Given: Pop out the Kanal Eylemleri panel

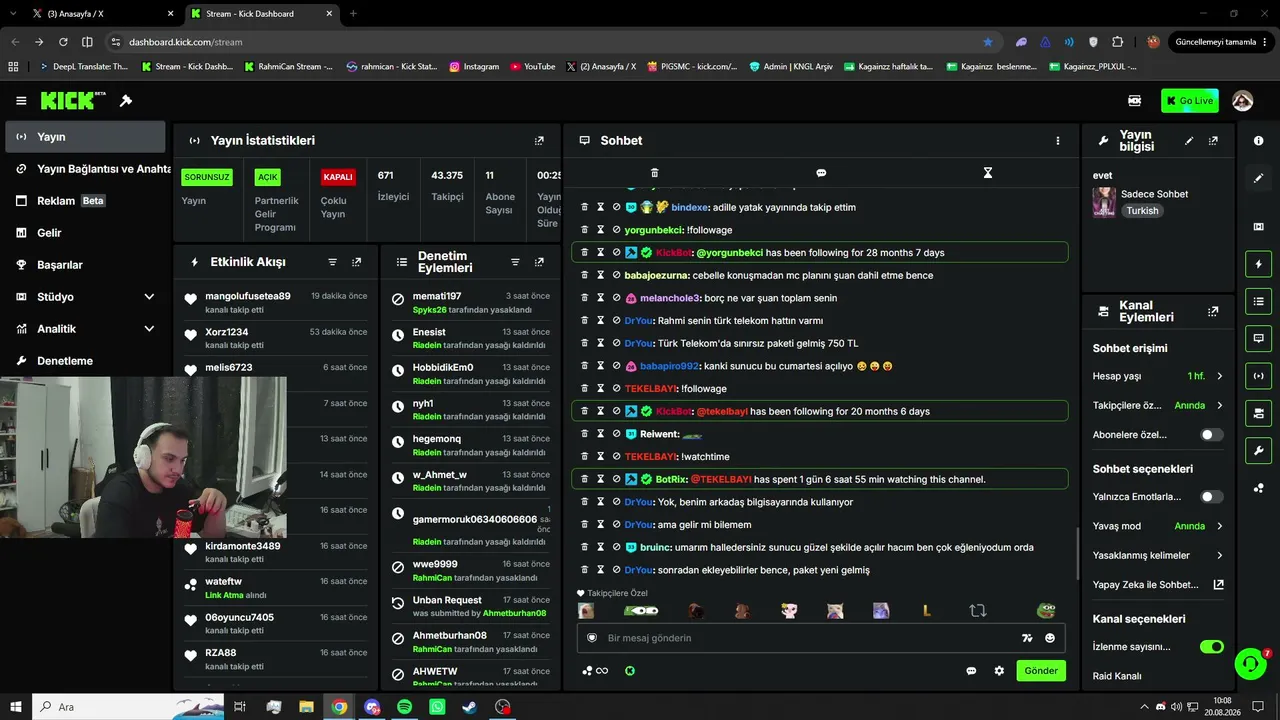Looking at the screenshot, I should [1213, 312].
